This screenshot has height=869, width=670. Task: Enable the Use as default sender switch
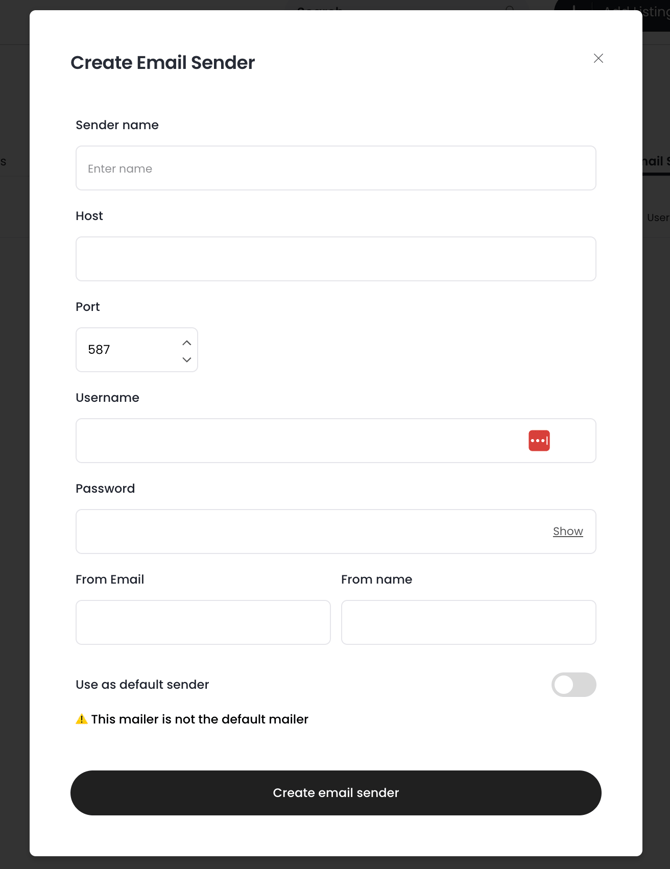(573, 685)
